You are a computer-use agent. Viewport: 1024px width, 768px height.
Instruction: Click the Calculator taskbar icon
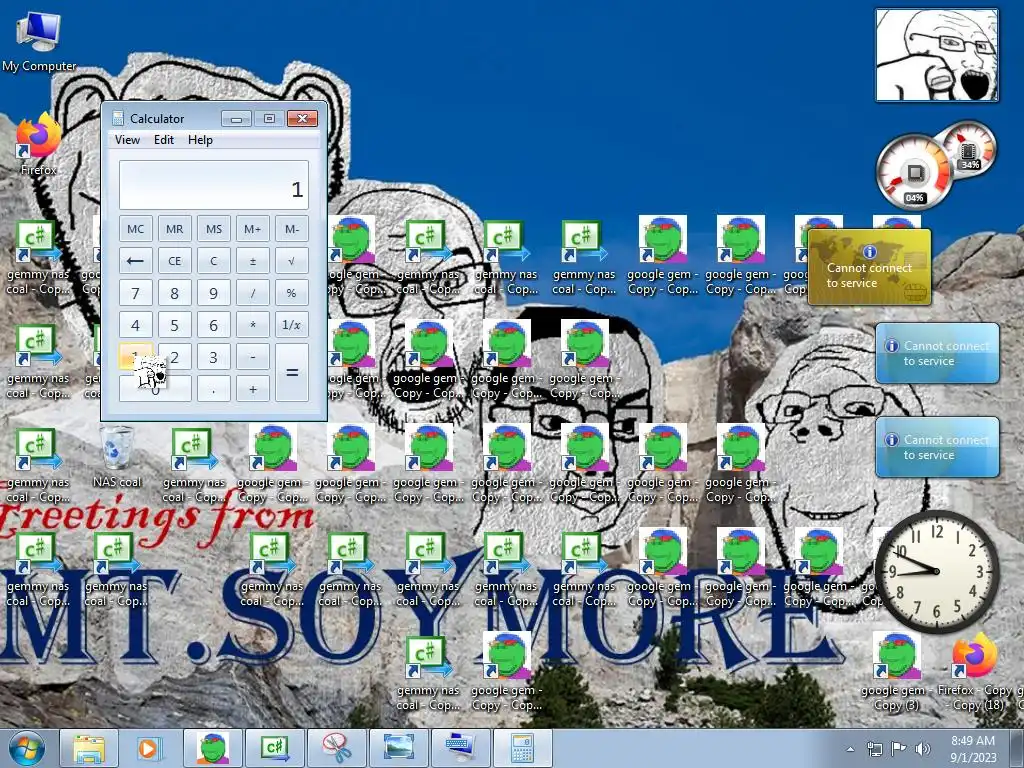click(x=522, y=748)
